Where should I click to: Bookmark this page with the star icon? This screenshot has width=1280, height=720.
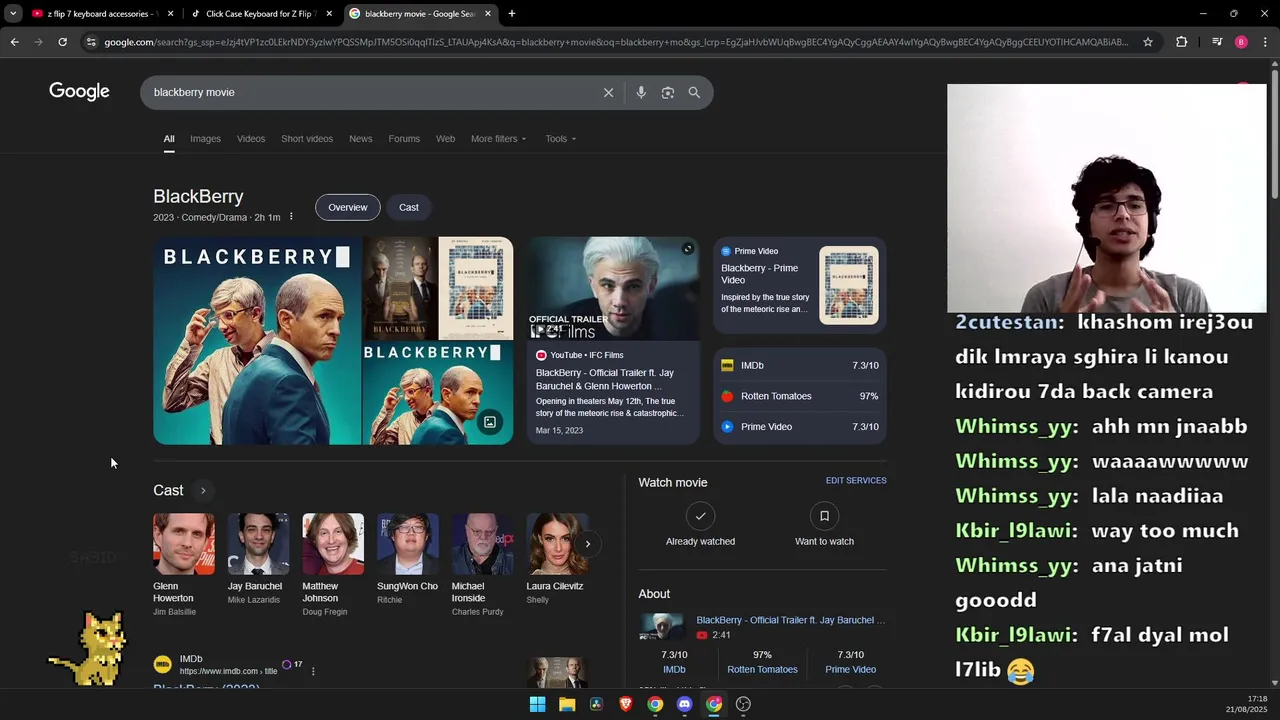(x=1148, y=42)
